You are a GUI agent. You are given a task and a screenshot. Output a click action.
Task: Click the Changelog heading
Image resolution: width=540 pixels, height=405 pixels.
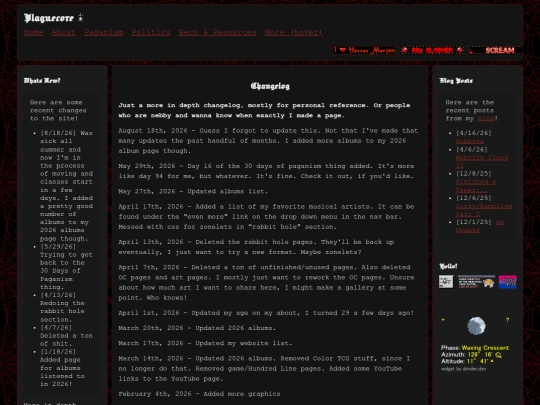click(270, 86)
